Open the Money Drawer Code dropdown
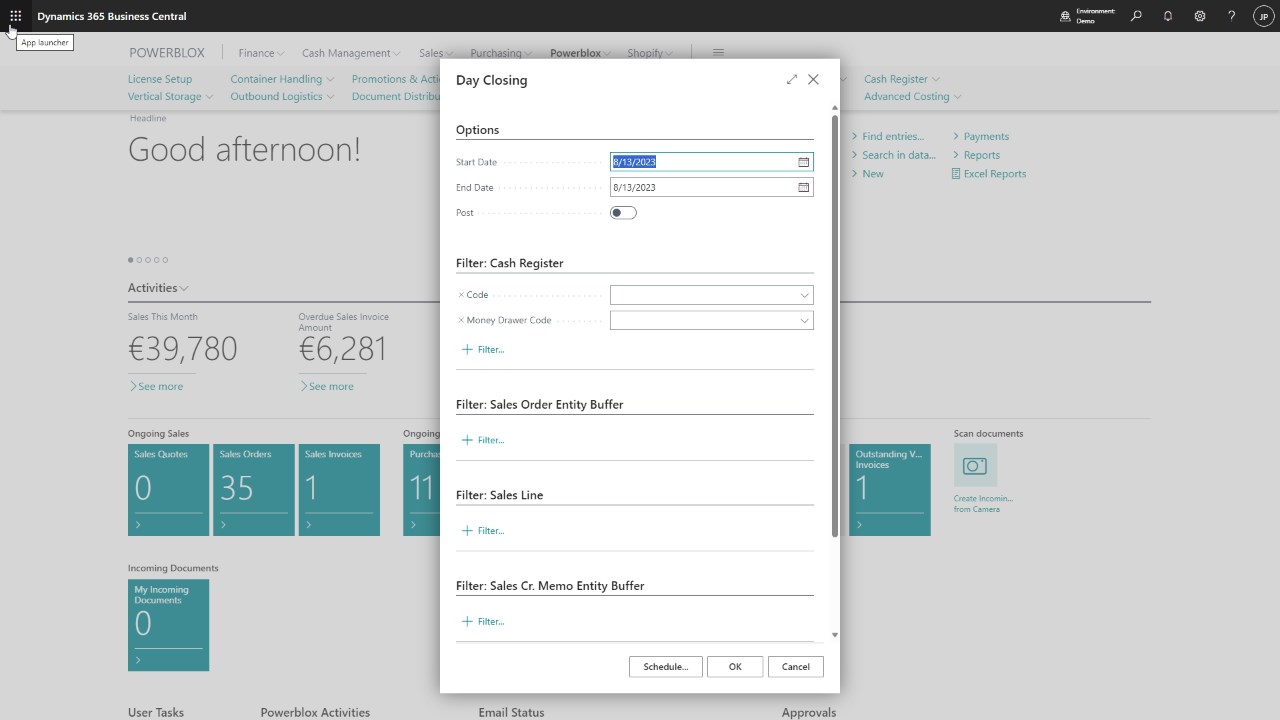 pos(804,320)
